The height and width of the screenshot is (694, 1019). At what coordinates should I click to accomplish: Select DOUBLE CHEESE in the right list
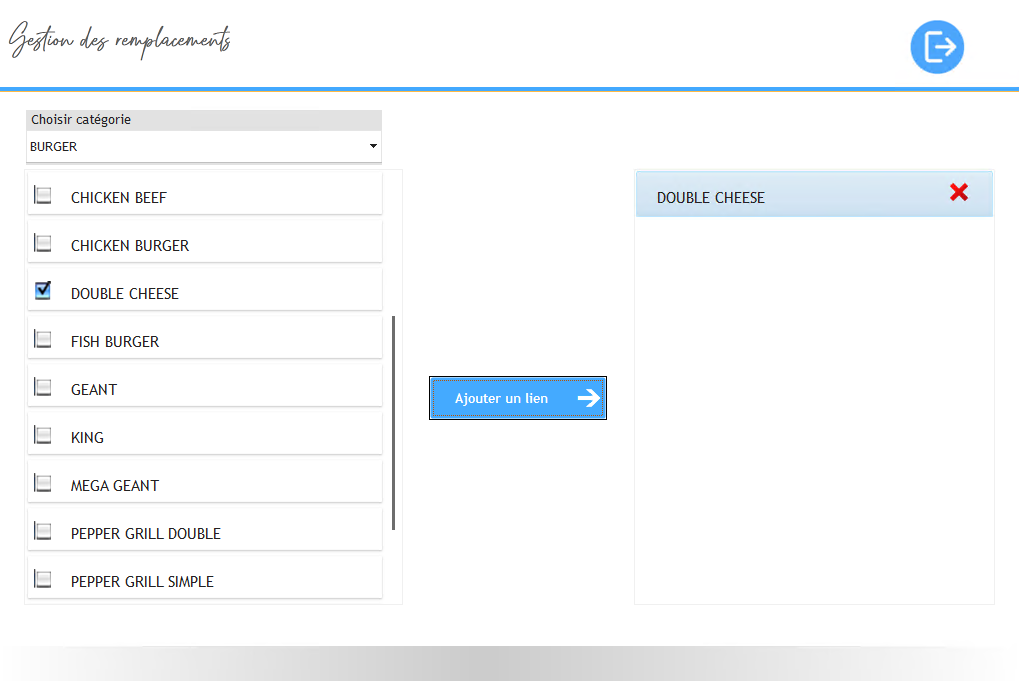711,198
